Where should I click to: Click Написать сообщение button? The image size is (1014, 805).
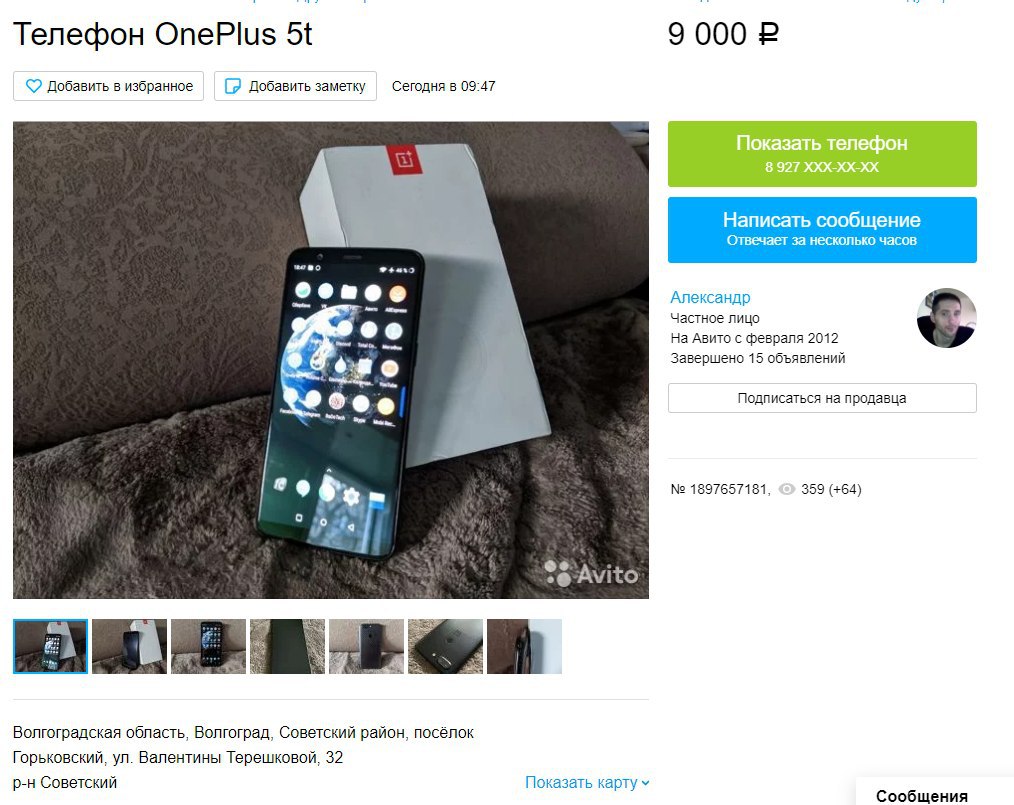[x=822, y=230]
